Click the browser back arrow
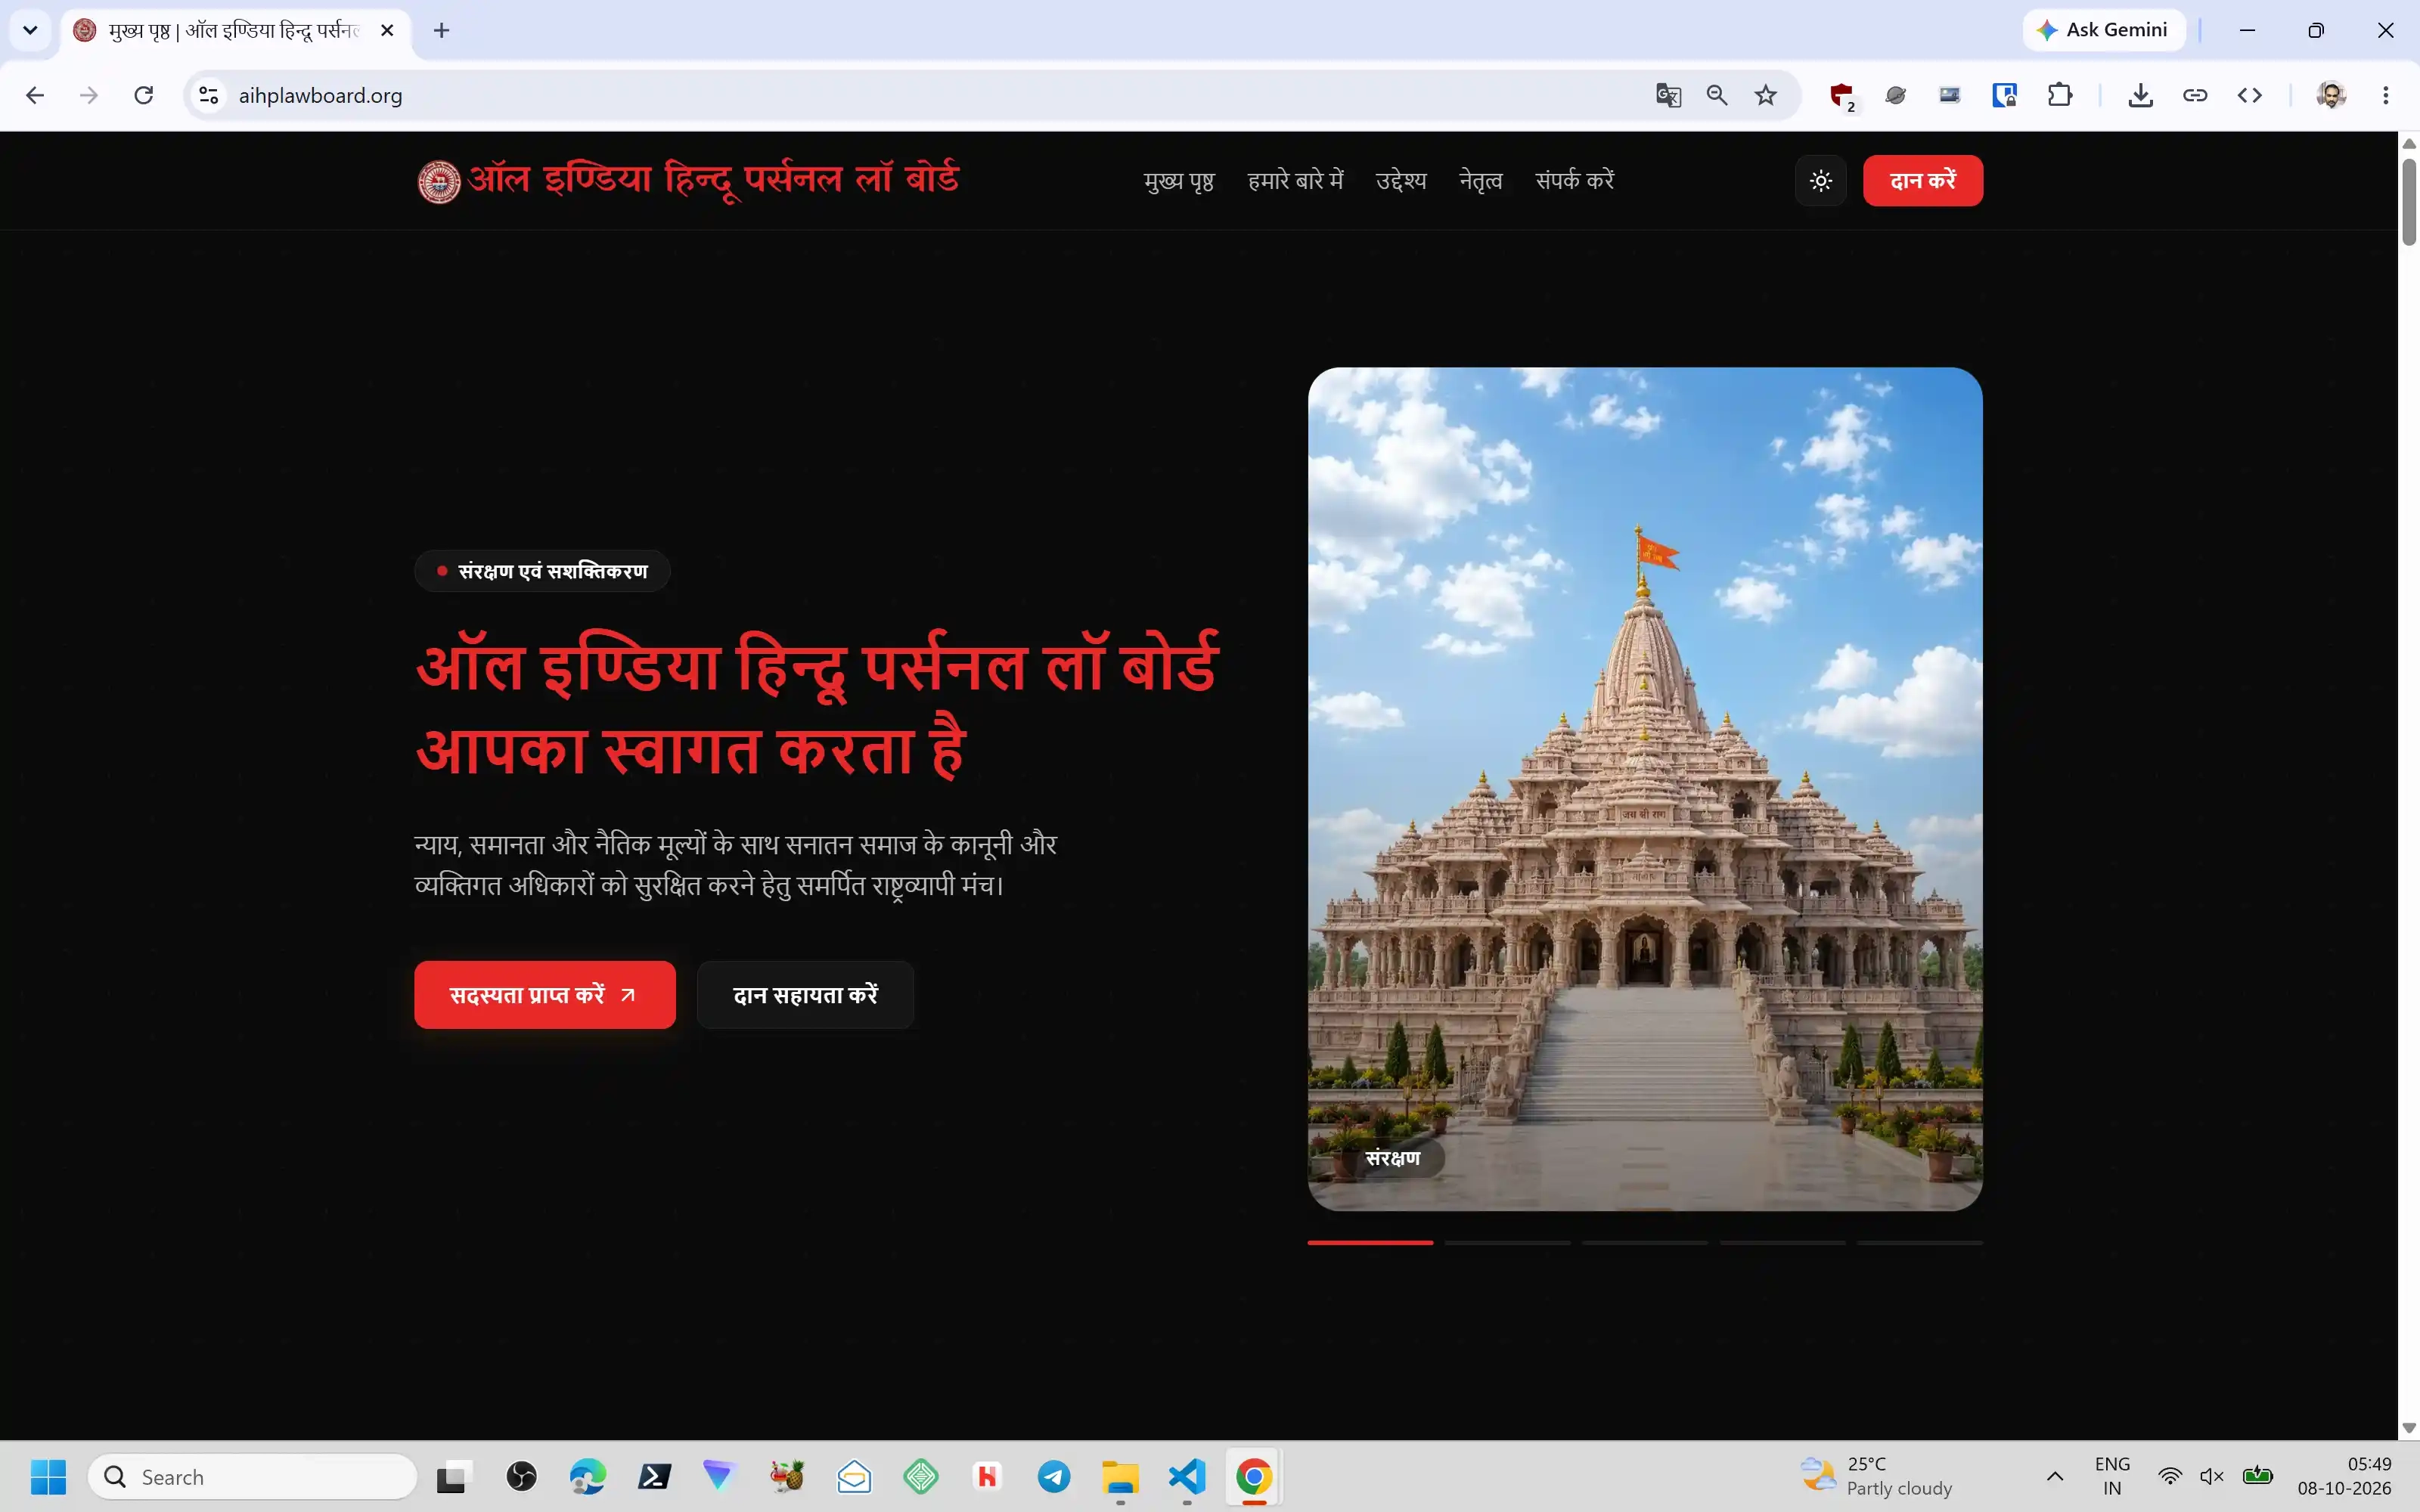The height and width of the screenshot is (1512, 2420). coord(35,95)
